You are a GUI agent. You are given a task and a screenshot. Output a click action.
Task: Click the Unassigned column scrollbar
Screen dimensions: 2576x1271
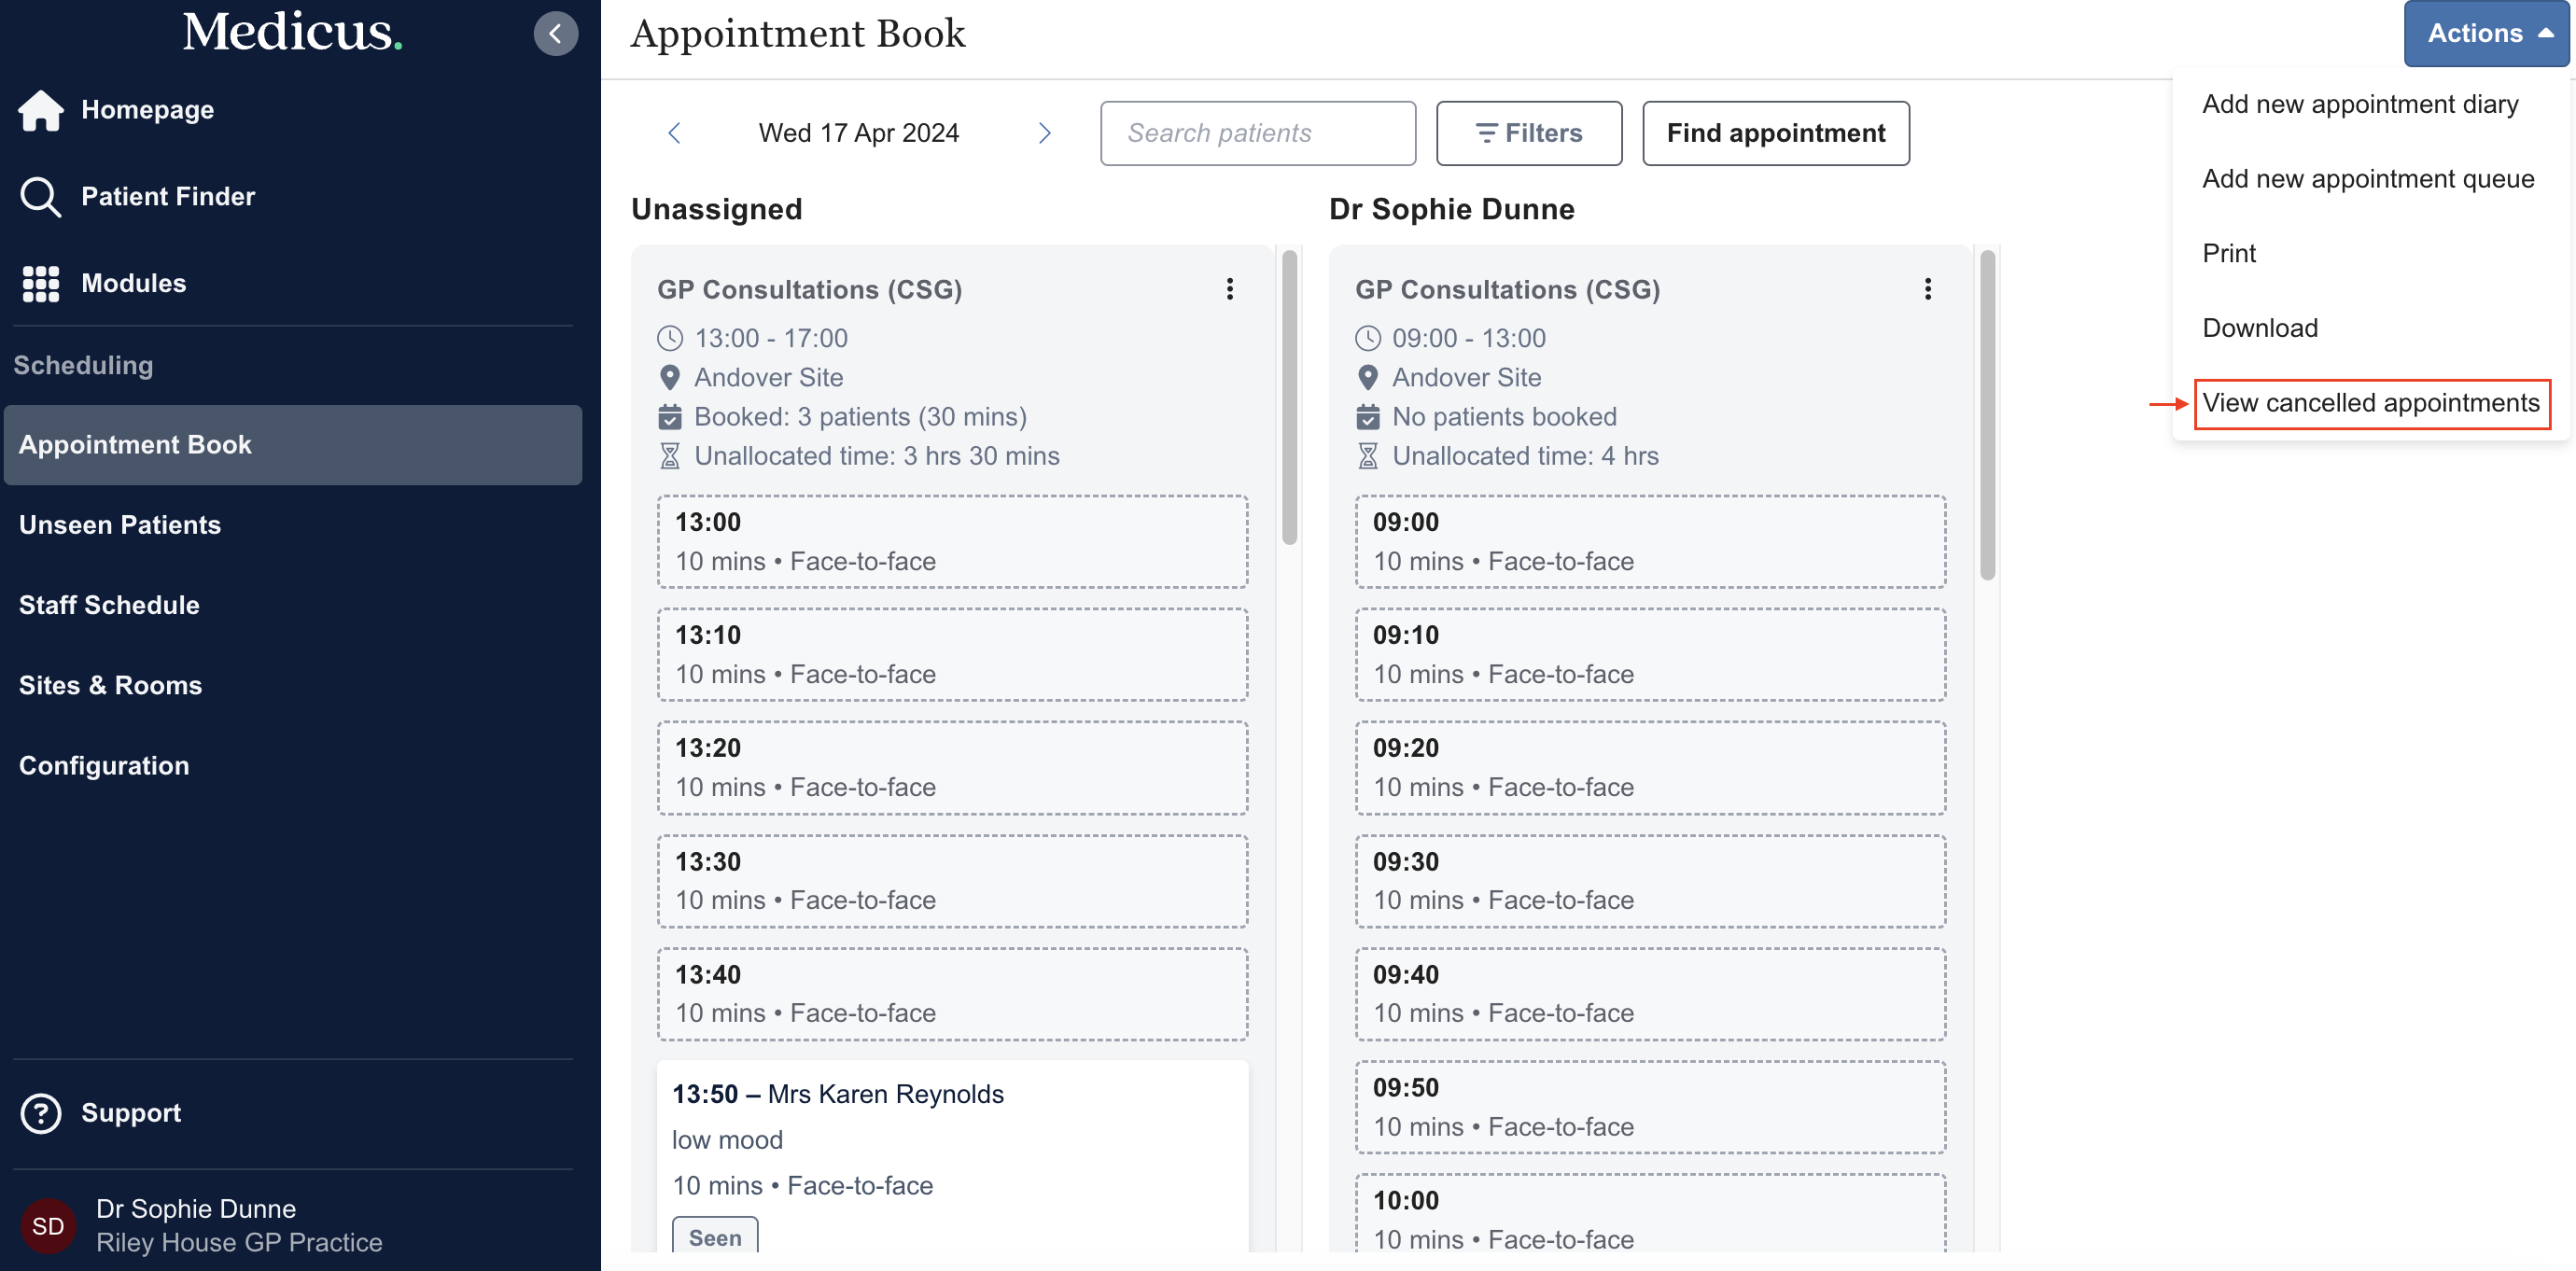click(x=1289, y=400)
